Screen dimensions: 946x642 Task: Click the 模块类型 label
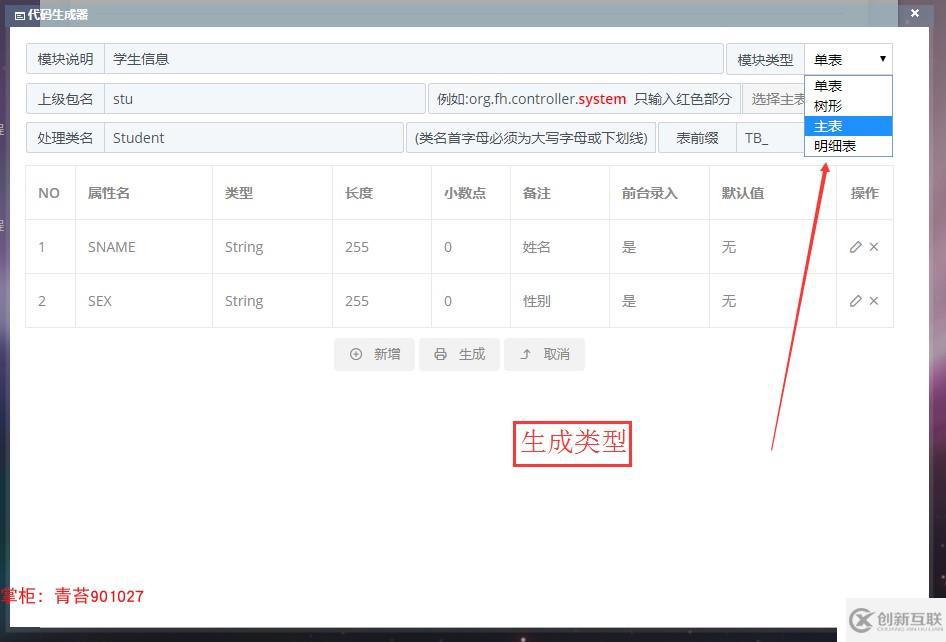coord(765,60)
